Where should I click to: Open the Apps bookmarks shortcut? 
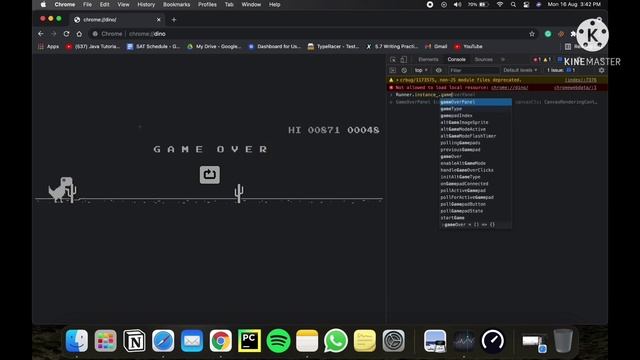48,47
